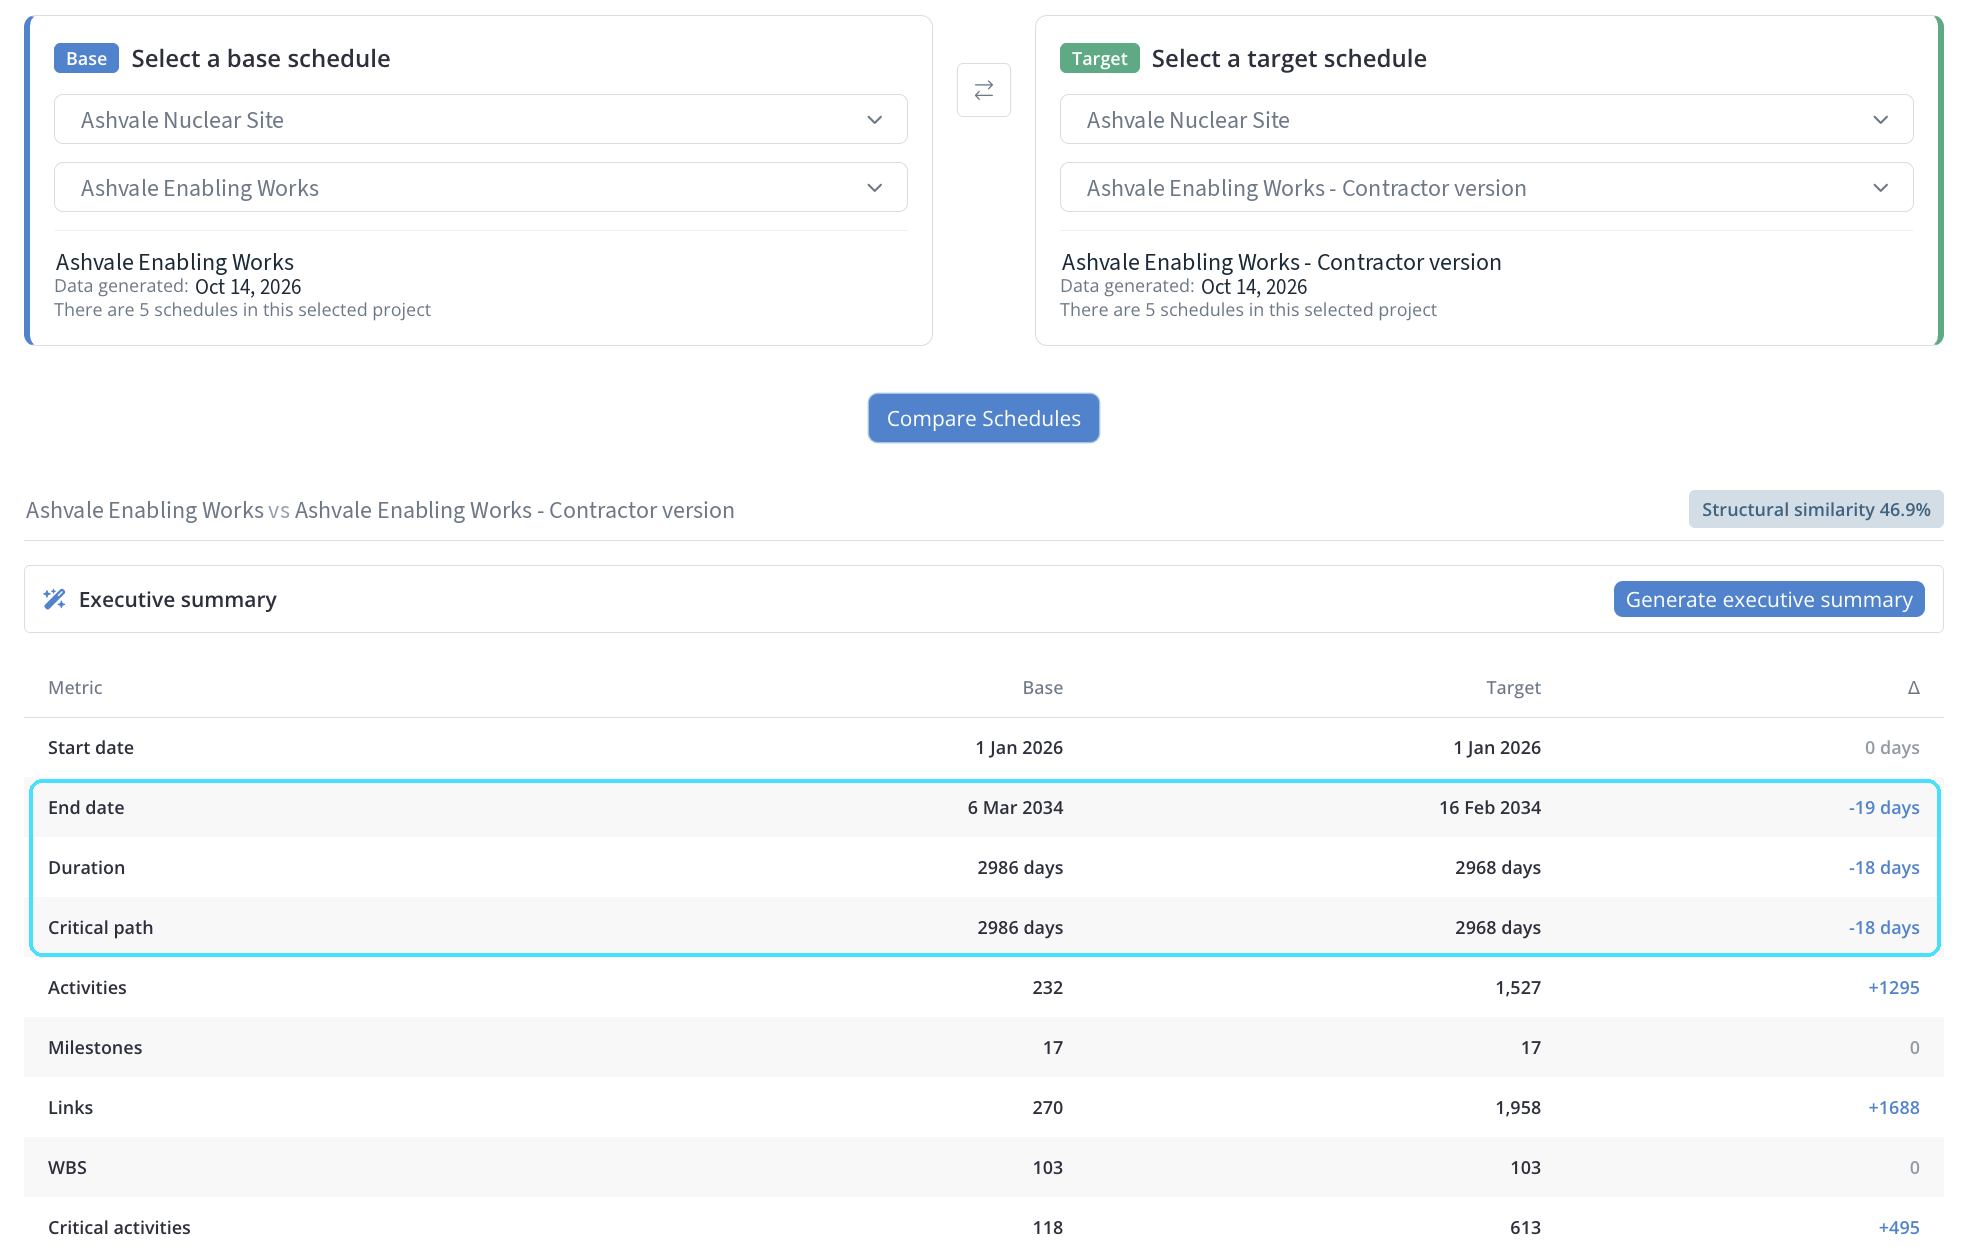
Task: Click target links value 1,958
Action: 1518,1107
